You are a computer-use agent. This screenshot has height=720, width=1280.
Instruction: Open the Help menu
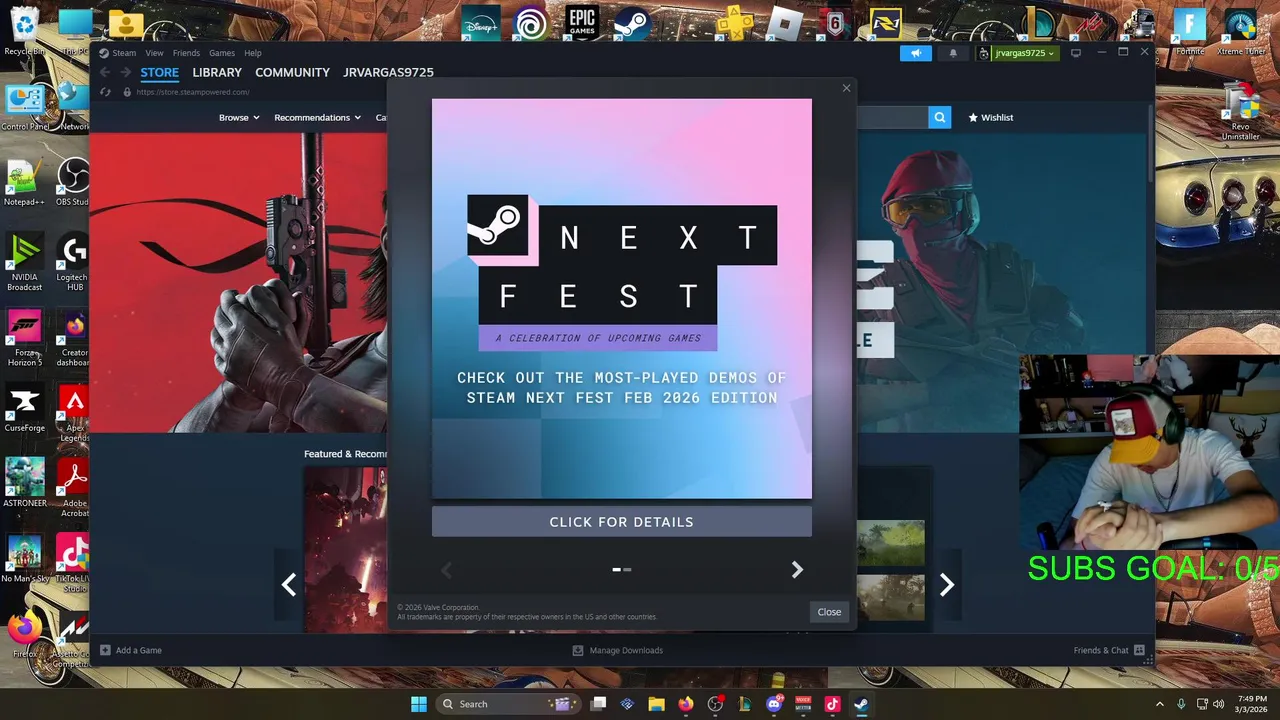253,53
